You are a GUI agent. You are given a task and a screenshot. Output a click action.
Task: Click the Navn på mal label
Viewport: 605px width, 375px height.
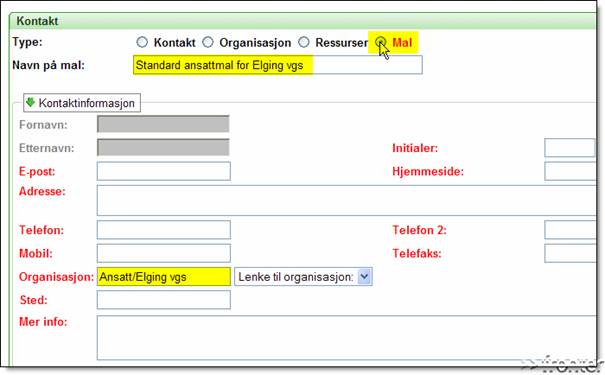[x=49, y=65]
